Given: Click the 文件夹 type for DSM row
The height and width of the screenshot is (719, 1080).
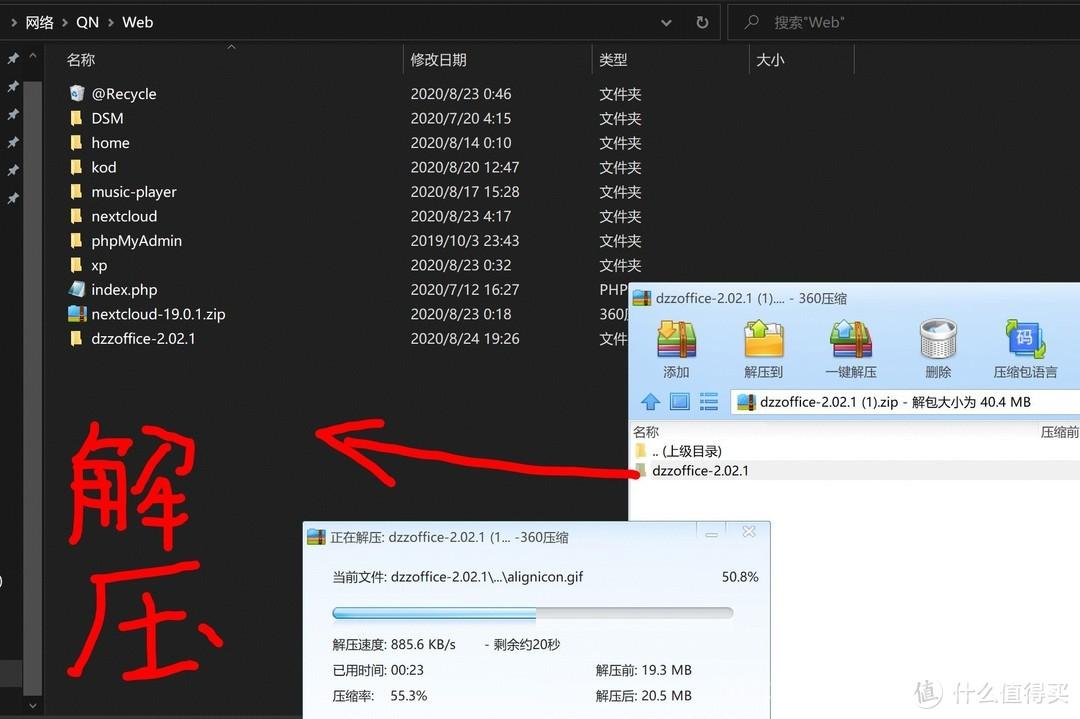Looking at the screenshot, I should [620, 118].
